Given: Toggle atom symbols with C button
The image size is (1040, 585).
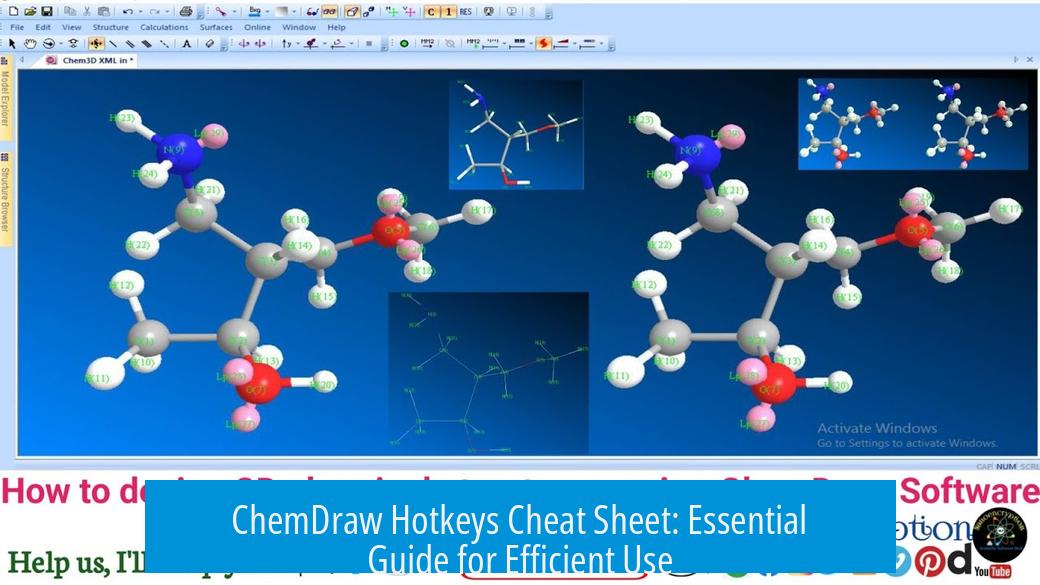Looking at the screenshot, I should pyautogui.click(x=432, y=11).
